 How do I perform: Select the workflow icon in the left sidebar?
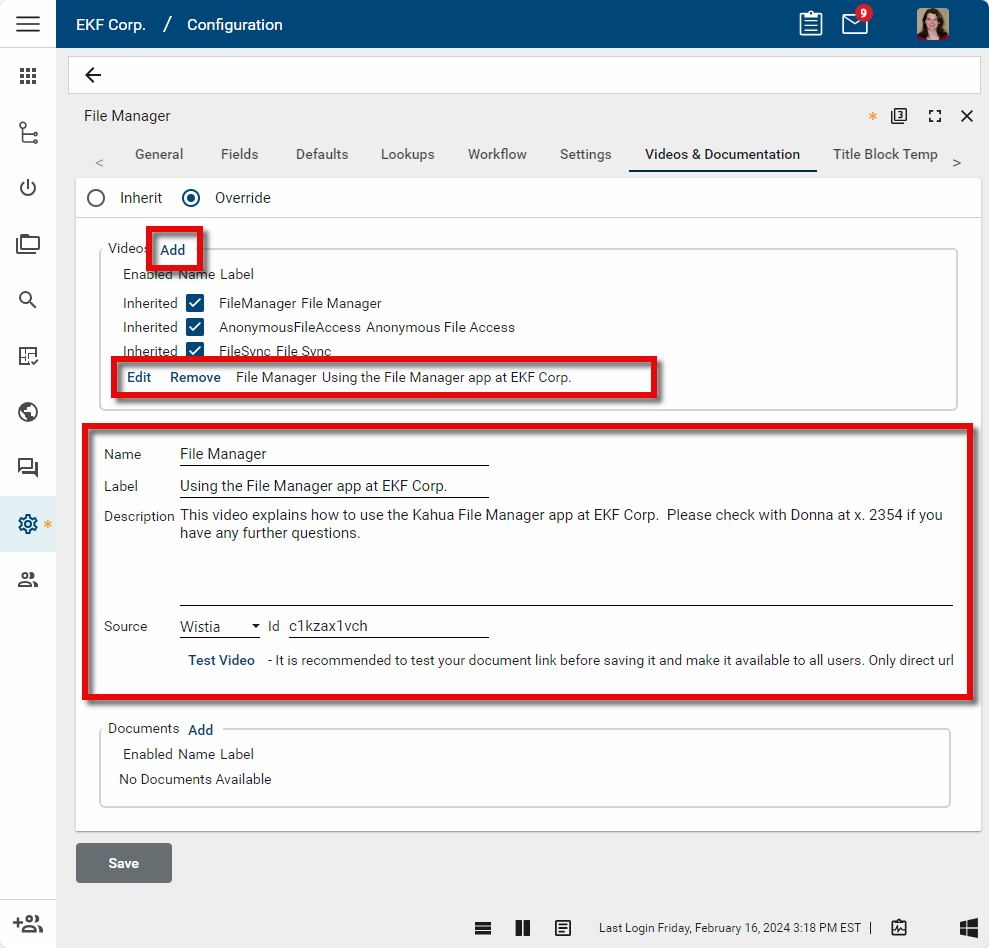[x=27, y=132]
